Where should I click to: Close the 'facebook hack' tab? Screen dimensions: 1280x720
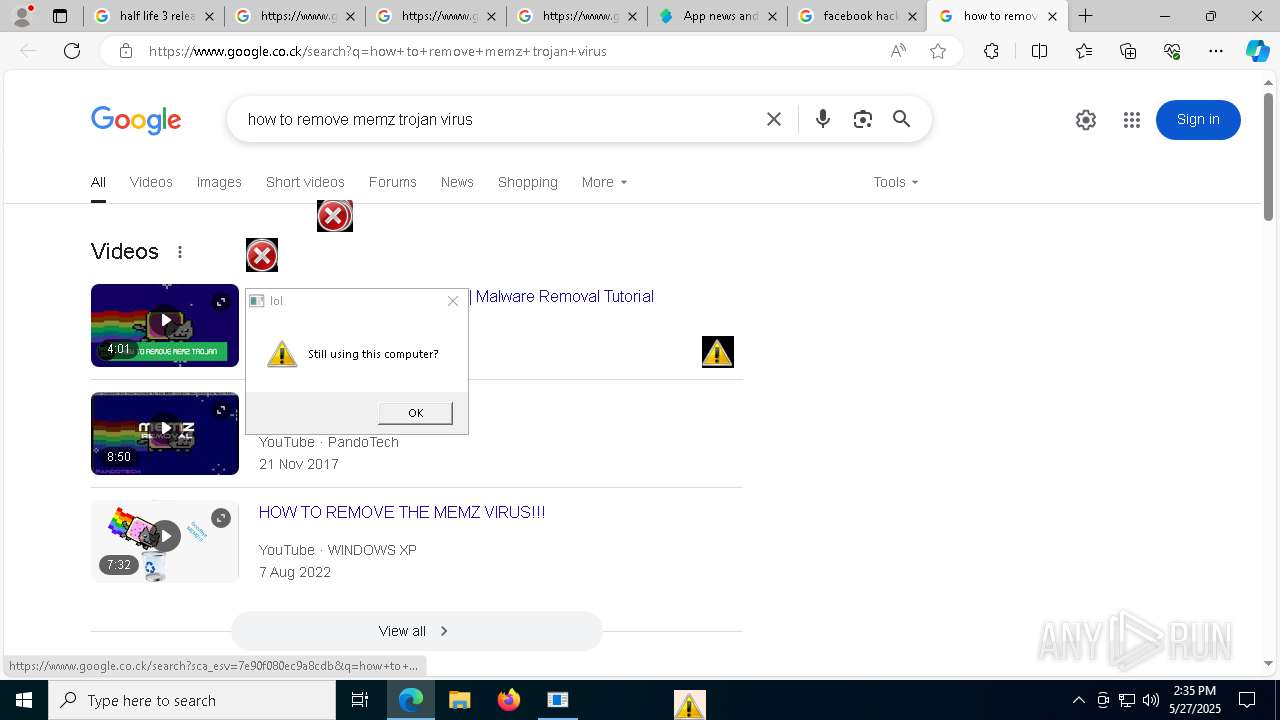click(x=912, y=17)
